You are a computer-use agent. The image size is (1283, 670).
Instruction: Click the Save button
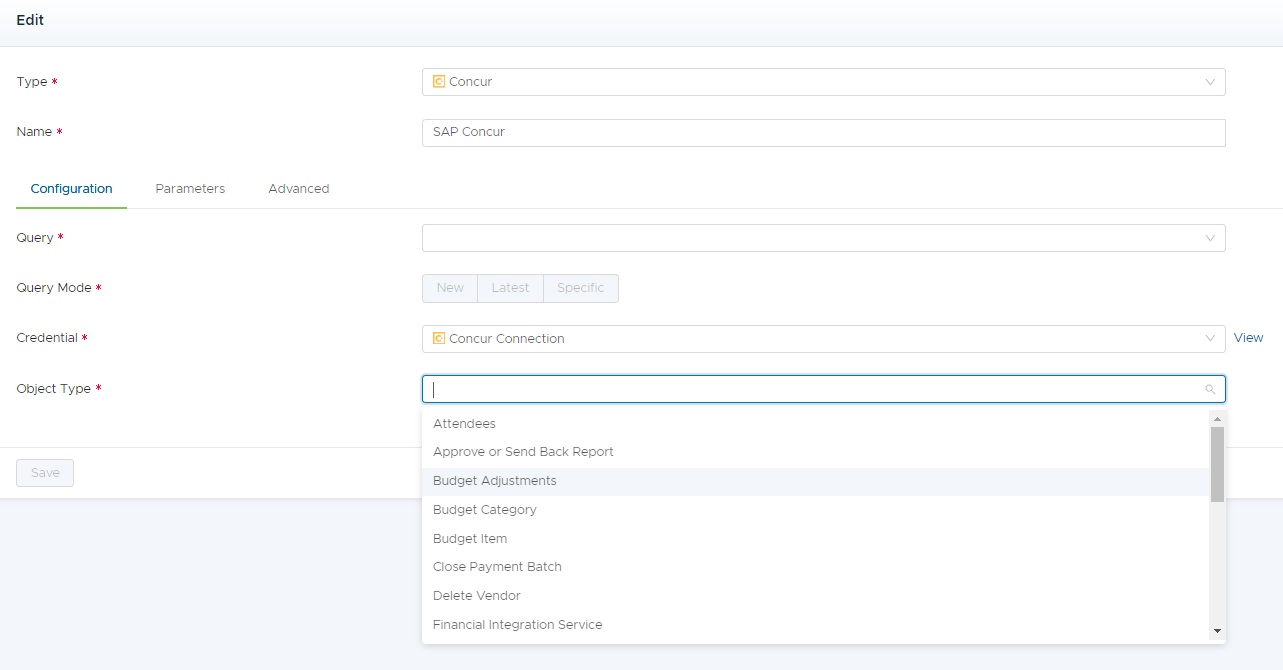[44, 472]
